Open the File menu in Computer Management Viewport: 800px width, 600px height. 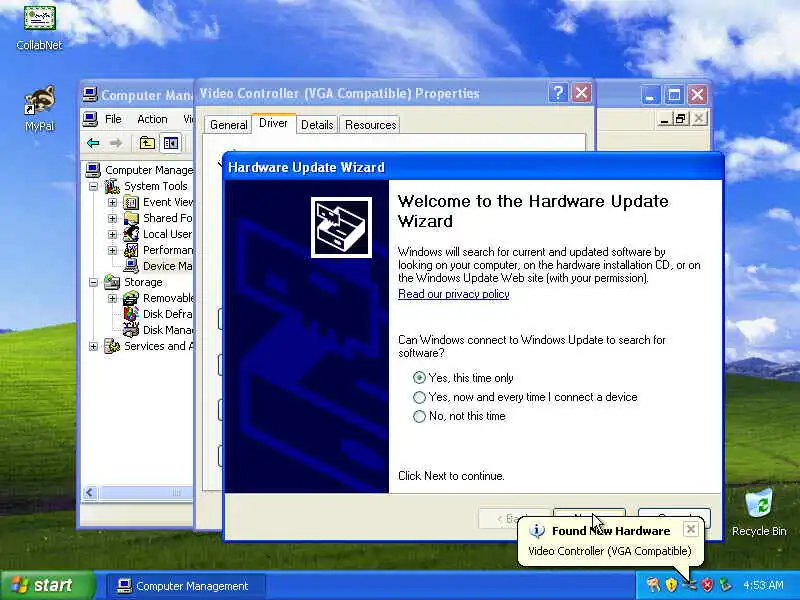click(x=113, y=119)
